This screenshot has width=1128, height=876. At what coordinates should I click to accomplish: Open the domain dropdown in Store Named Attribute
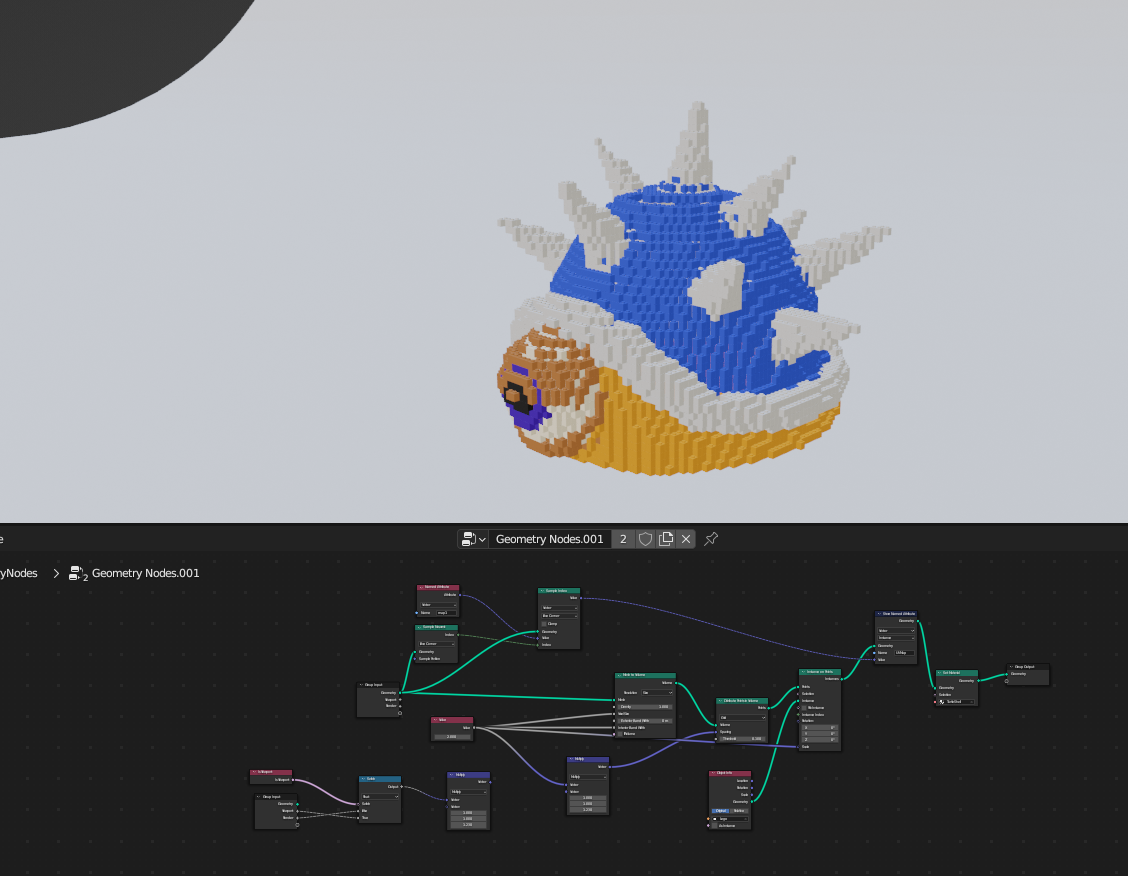(896, 638)
